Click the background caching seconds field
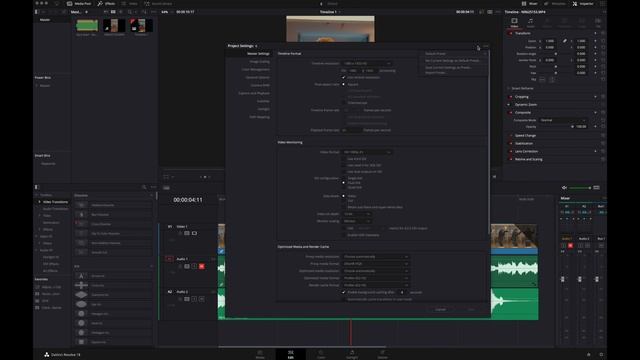The width and height of the screenshot is (640, 360). (x=402, y=292)
